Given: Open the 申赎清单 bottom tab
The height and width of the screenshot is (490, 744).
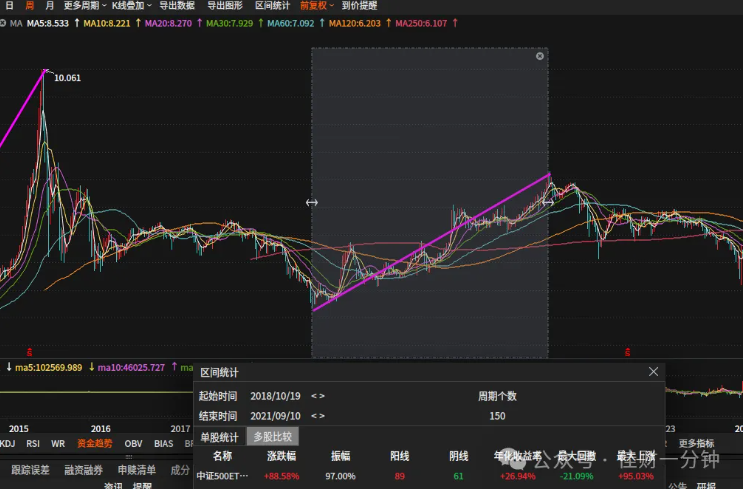Looking at the screenshot, I should click(x=137, y=470).
